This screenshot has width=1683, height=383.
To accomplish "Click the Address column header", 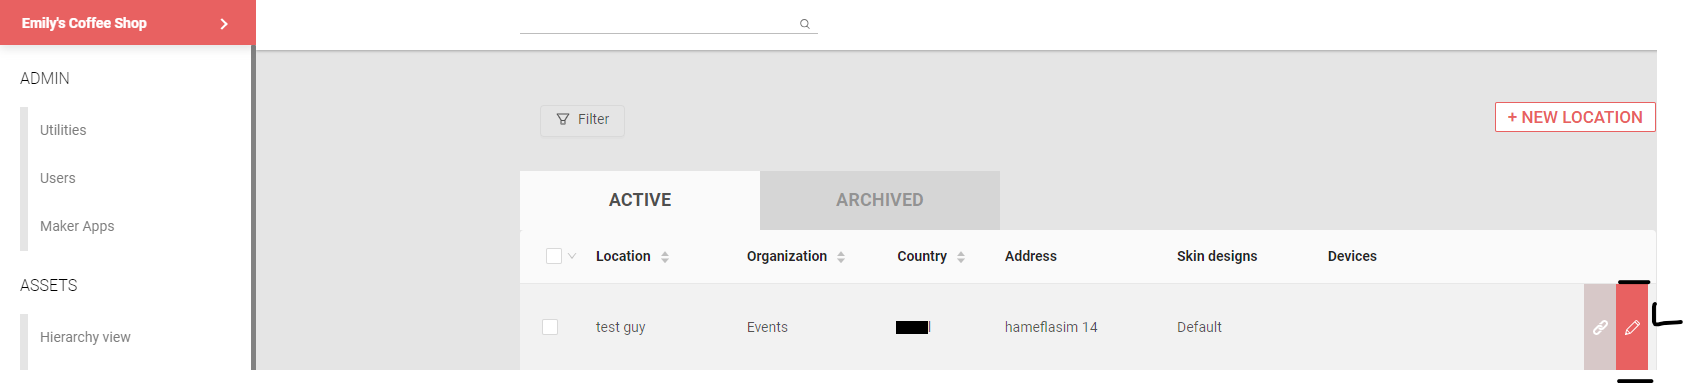I will click(x=1031, y=256).
